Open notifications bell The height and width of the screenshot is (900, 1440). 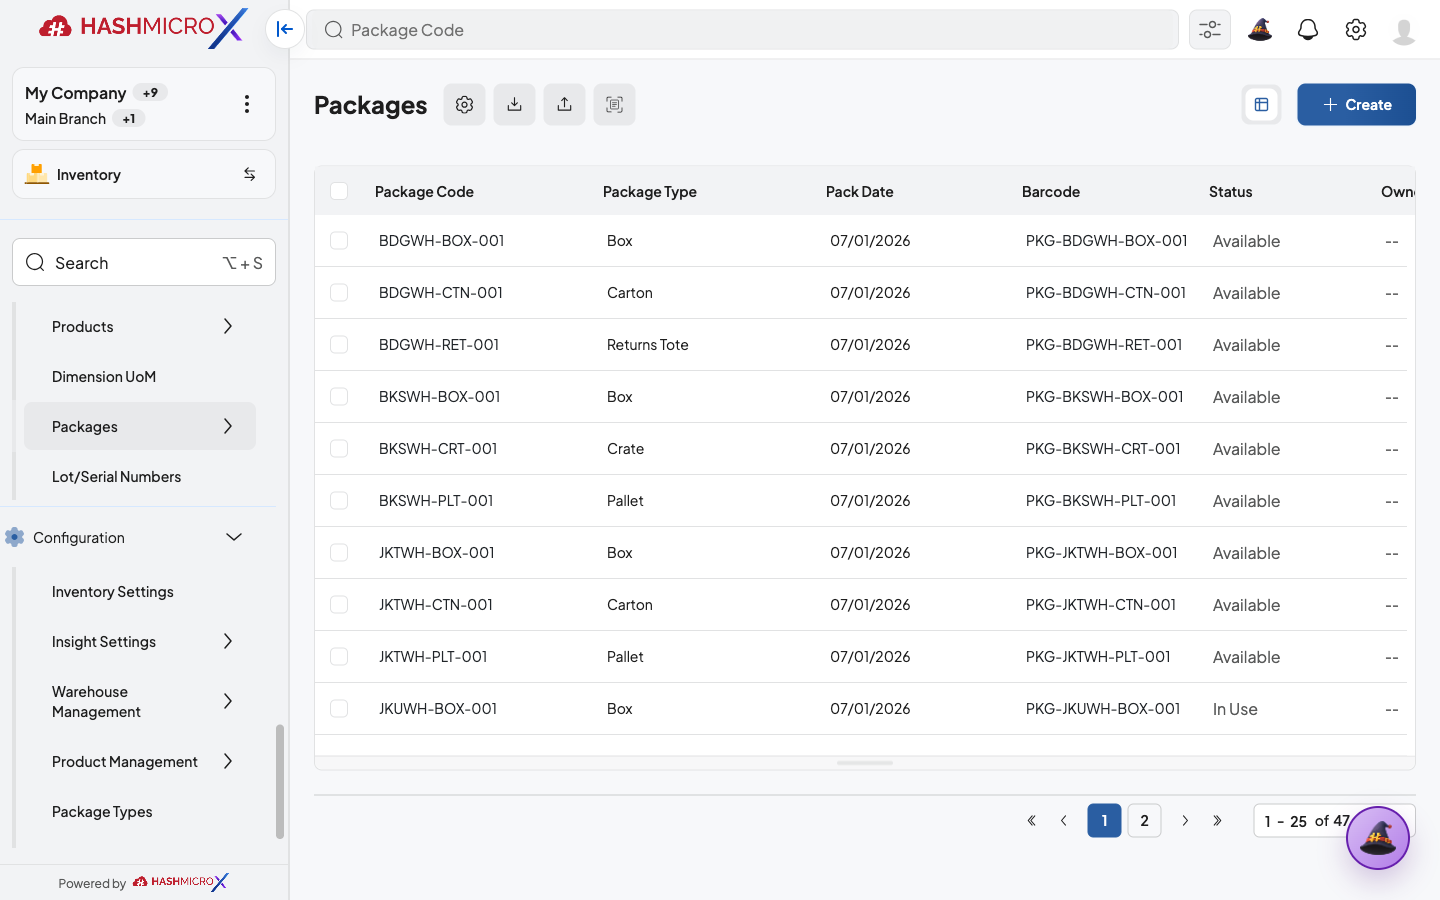click(x=1308, y=29)
